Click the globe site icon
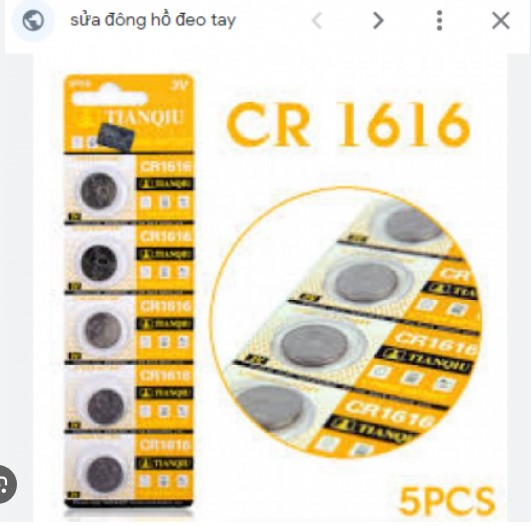This screenshot has height=526, width=531. point(33,21)
